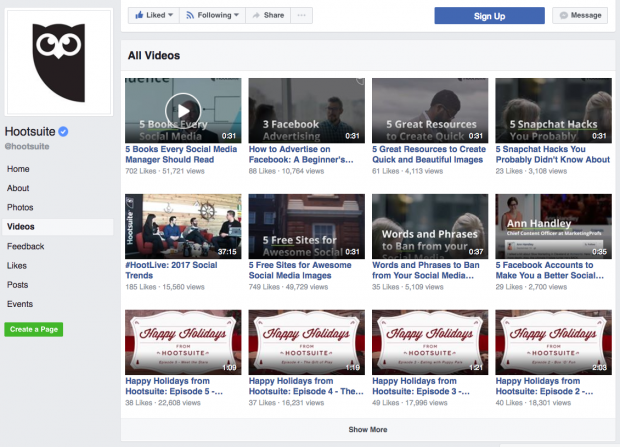Click the Hootsuite page name

30,131
